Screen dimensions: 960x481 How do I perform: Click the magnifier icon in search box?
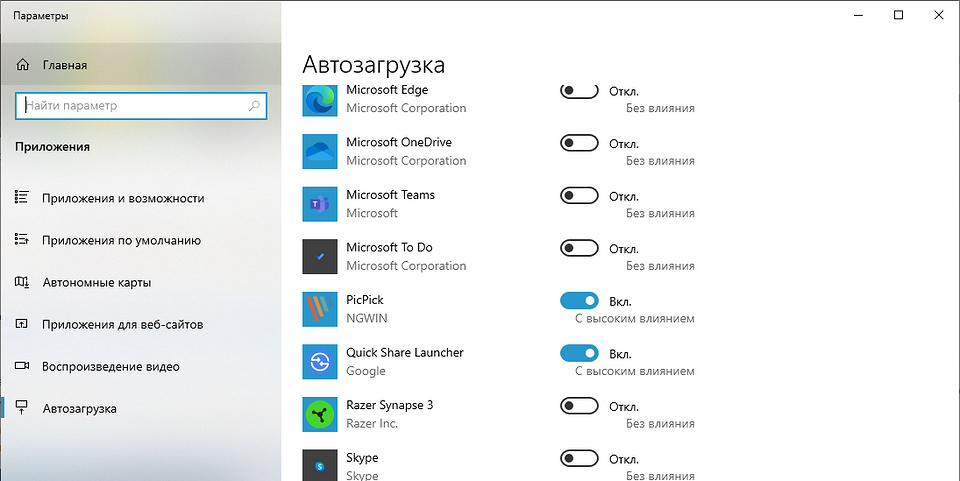254,106
